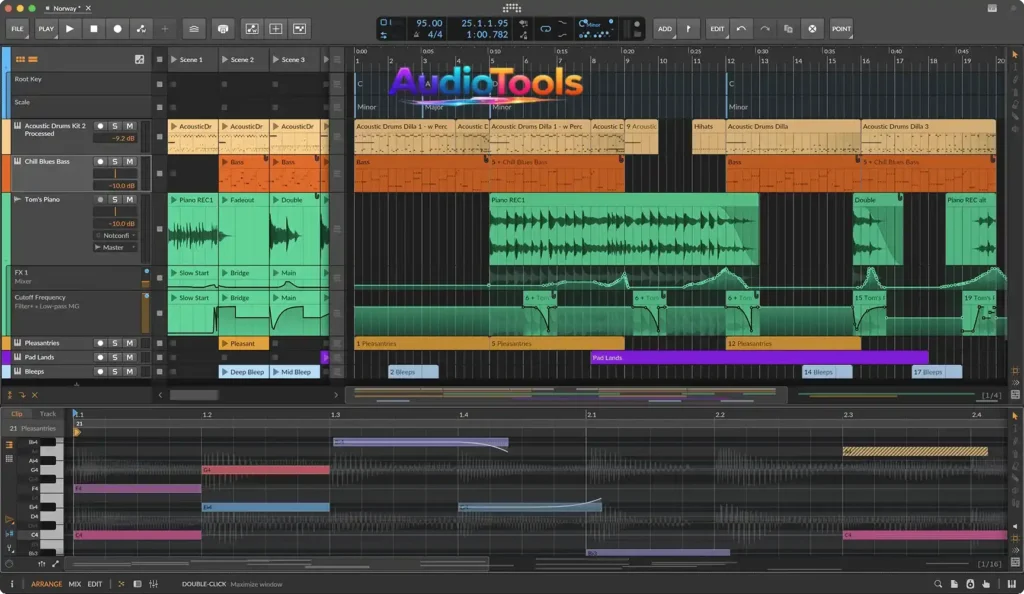Click the layered clips icon in the top toolbar
The width and height of the screenshot is (1024, 594).
(195, 29)
